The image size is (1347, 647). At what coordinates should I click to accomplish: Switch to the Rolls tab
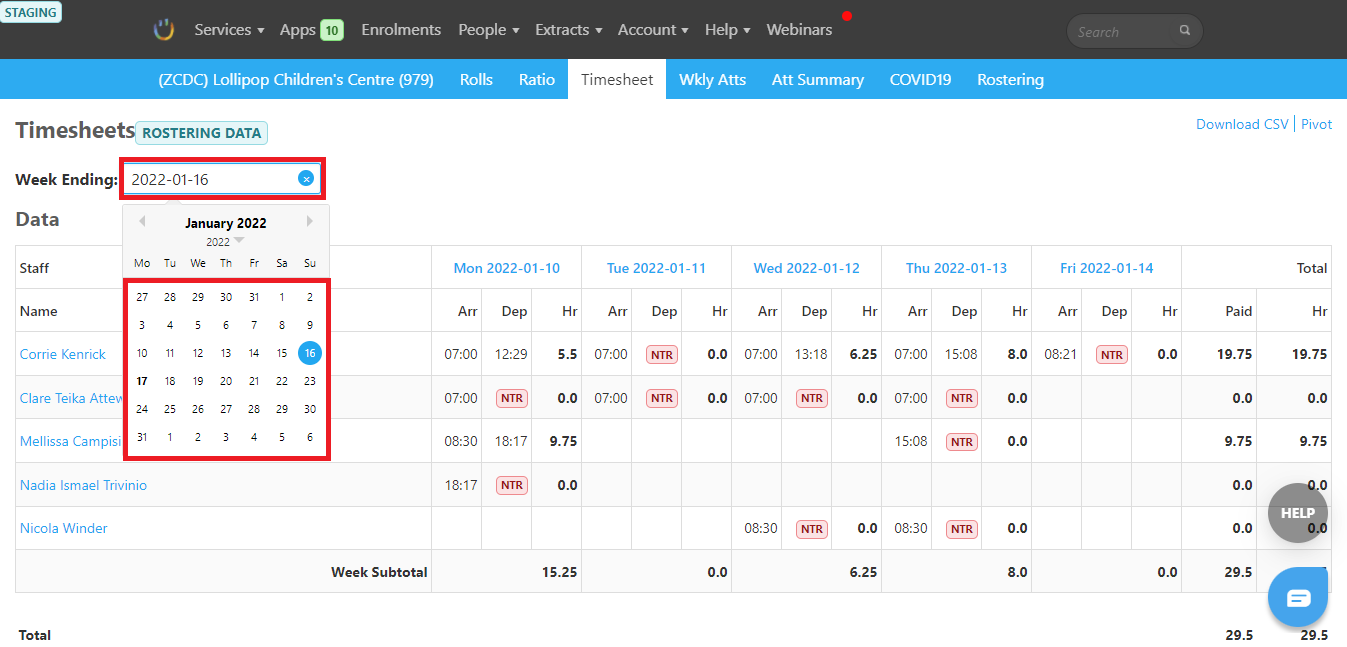point(476,80)
